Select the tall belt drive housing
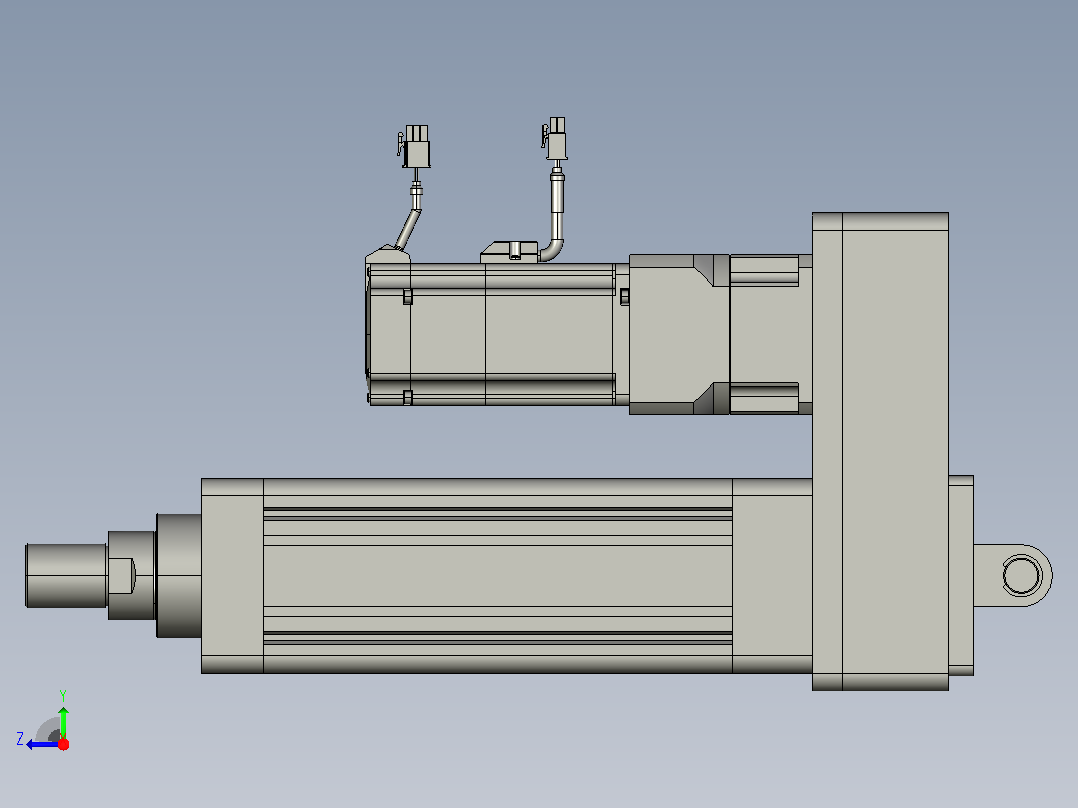 [x=880, y=451]
